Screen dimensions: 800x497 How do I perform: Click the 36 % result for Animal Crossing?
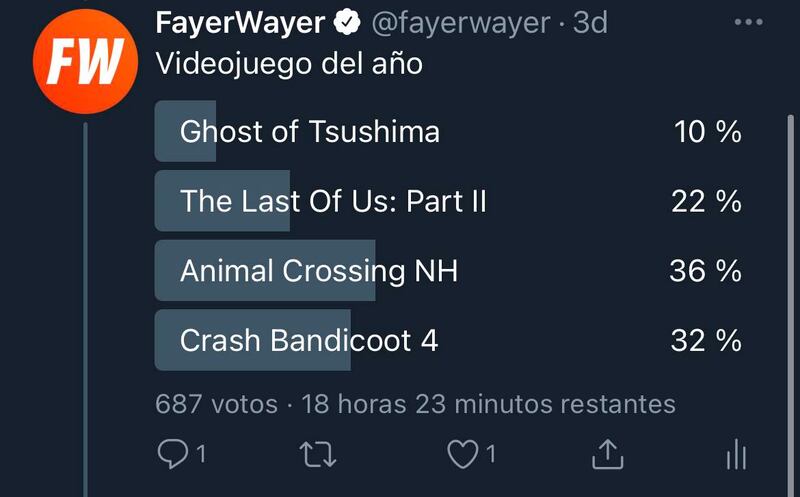point(705,270)
